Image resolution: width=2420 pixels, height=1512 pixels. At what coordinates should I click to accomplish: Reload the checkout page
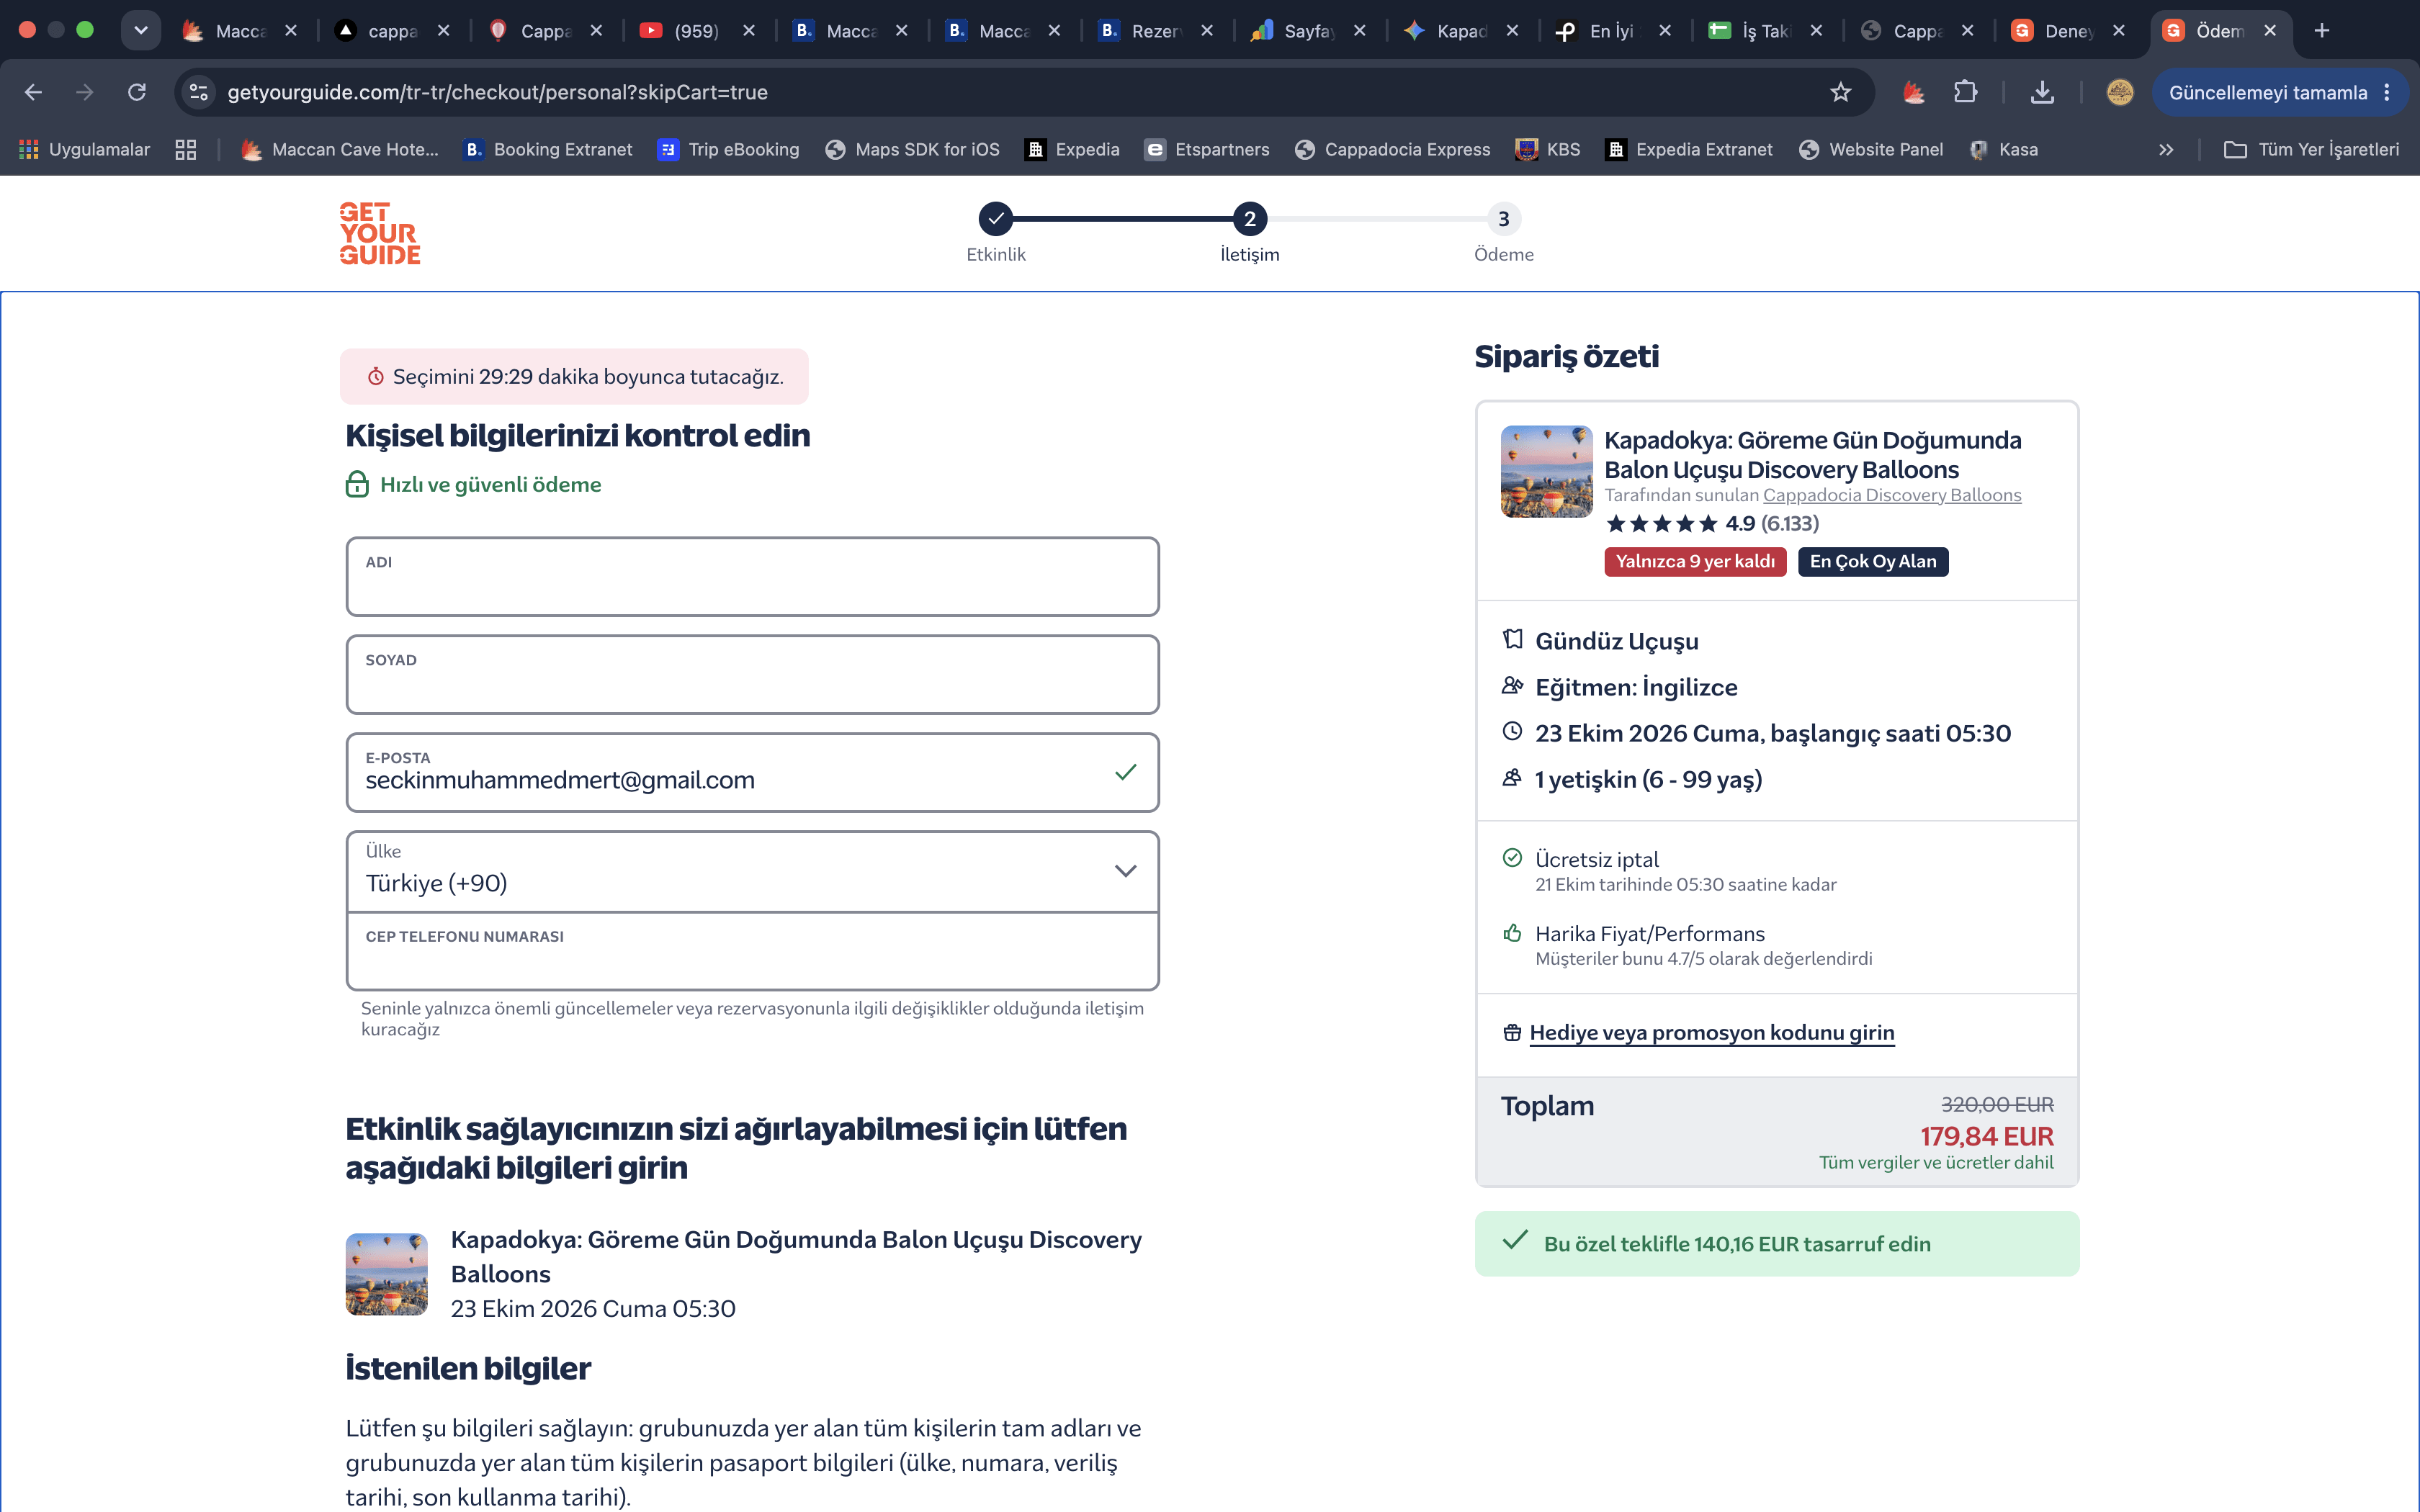(137, 92)
